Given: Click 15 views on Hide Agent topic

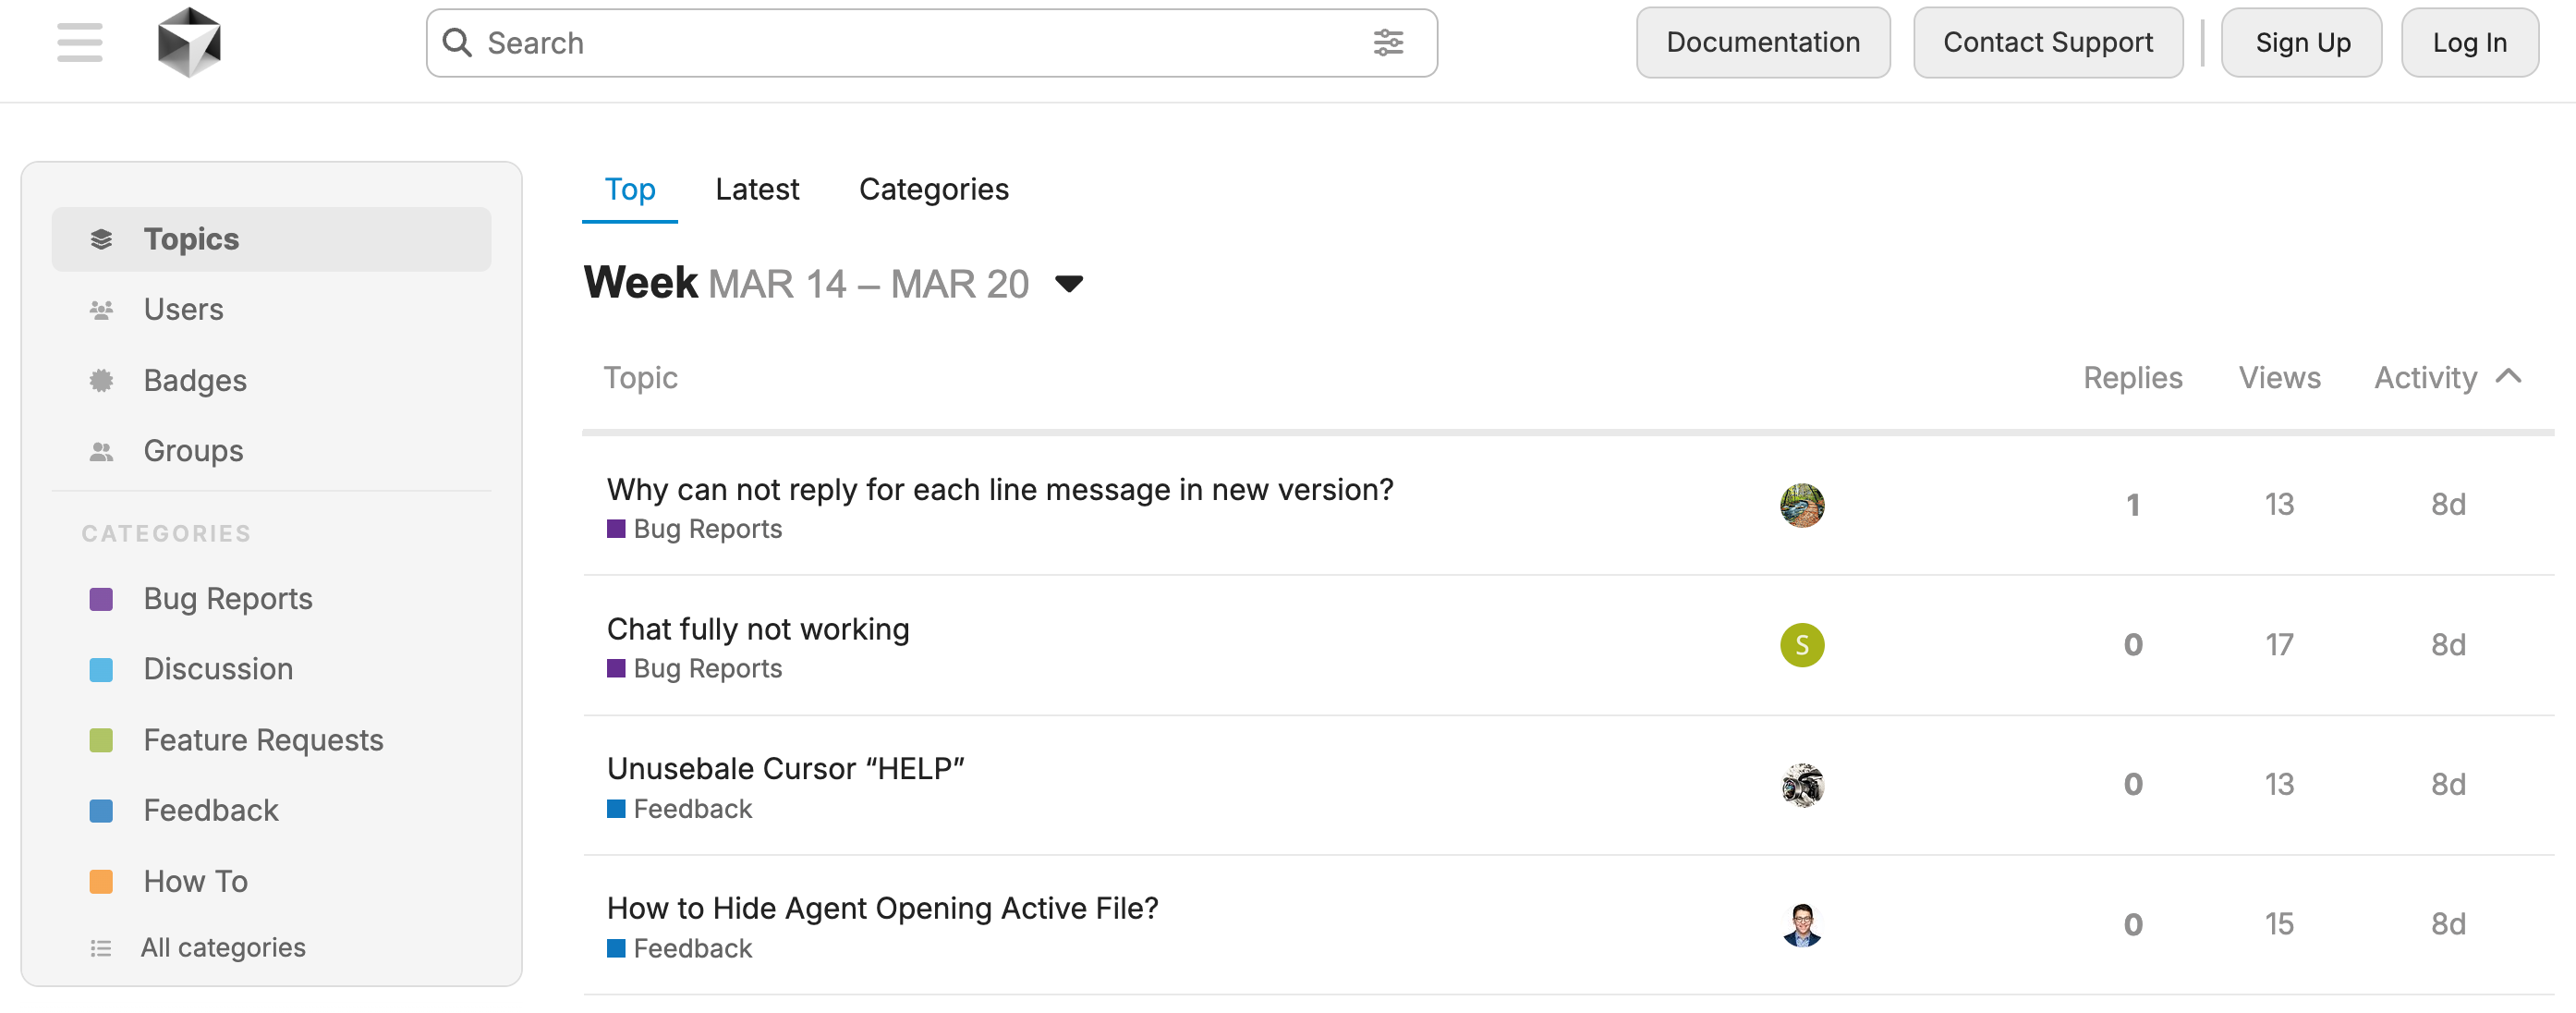Looking at the screenshot, I should tap(2279, 924).
